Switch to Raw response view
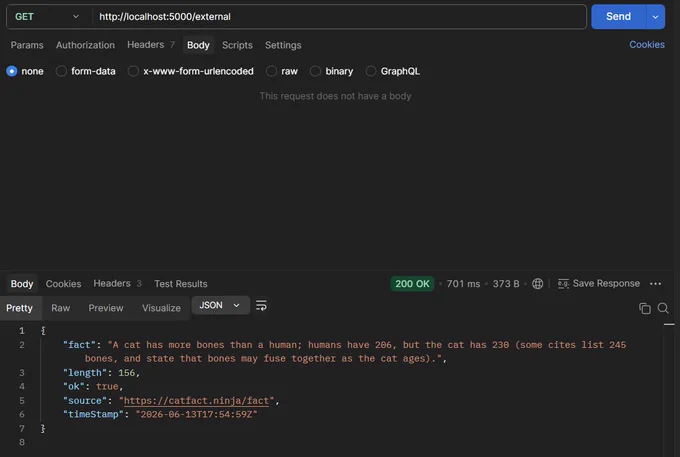 tap(61, 308)
